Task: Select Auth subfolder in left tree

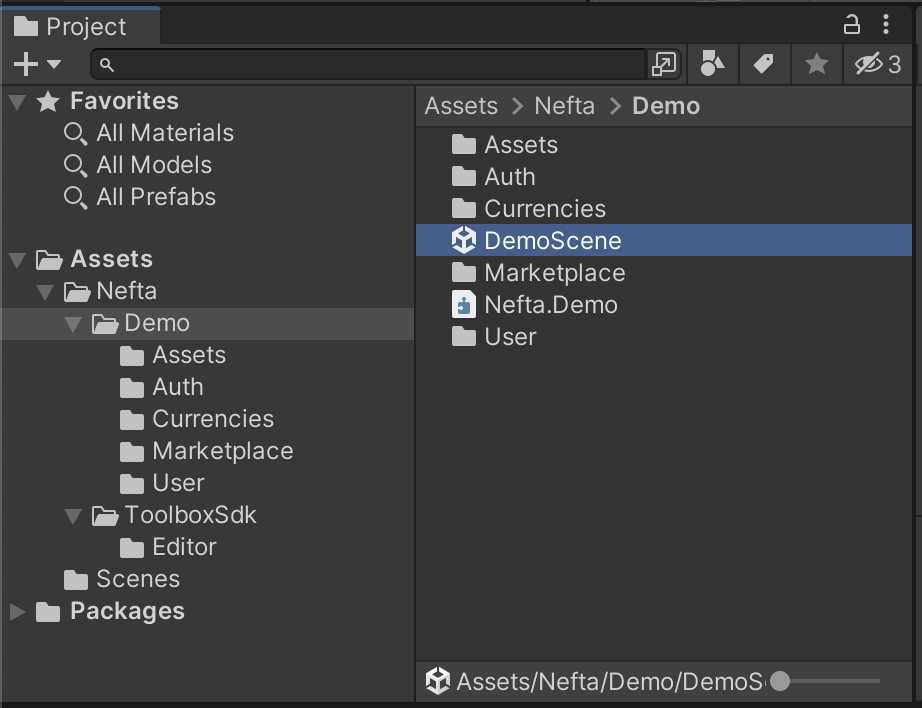Action: (x=208, y=388)
